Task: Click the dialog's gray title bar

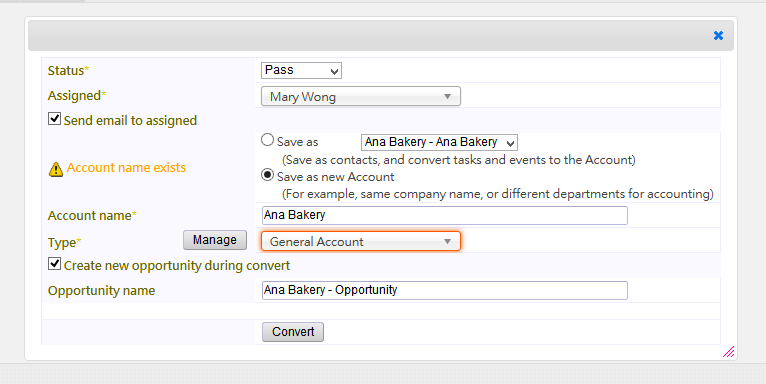Action: point(371,36)
